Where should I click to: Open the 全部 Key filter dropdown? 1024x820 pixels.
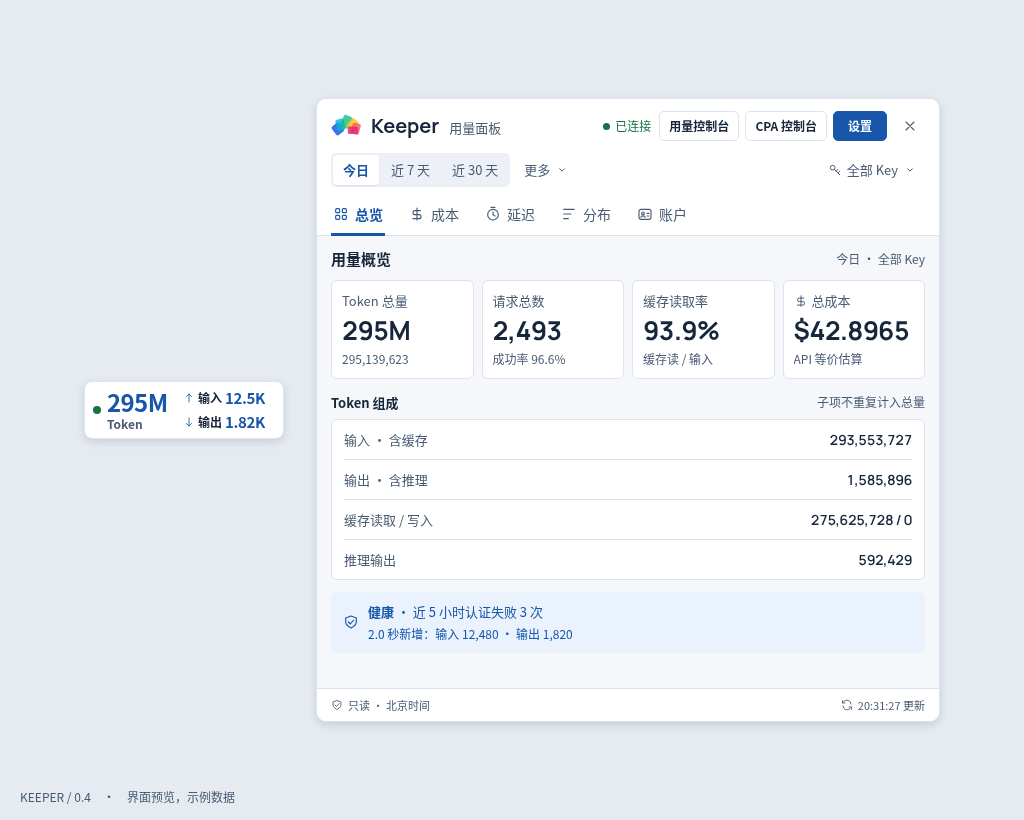[x=872, y=170]
